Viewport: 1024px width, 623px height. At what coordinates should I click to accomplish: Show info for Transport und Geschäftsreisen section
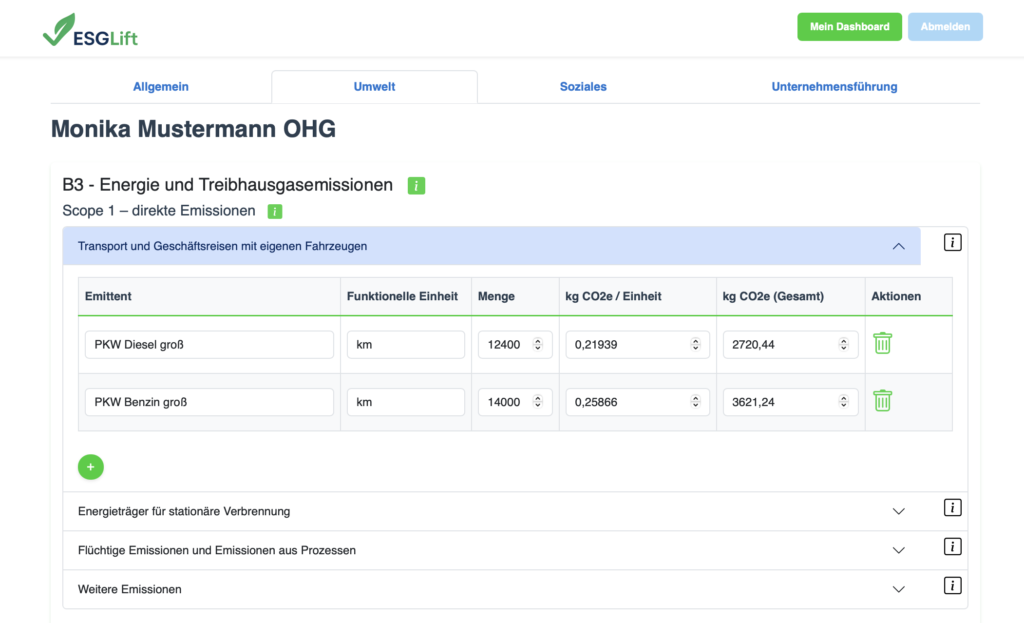tap(952, 242)
